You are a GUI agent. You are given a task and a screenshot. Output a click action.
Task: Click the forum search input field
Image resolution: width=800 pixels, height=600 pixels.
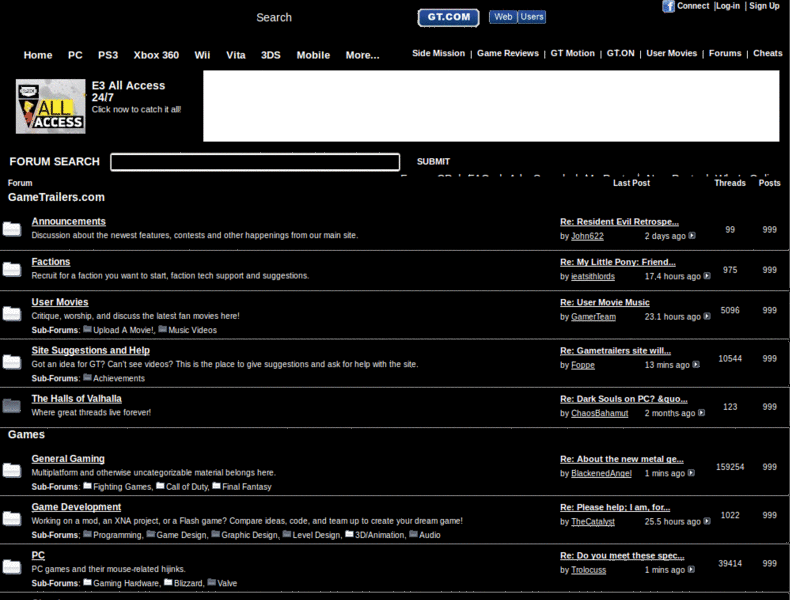point(255,162)
